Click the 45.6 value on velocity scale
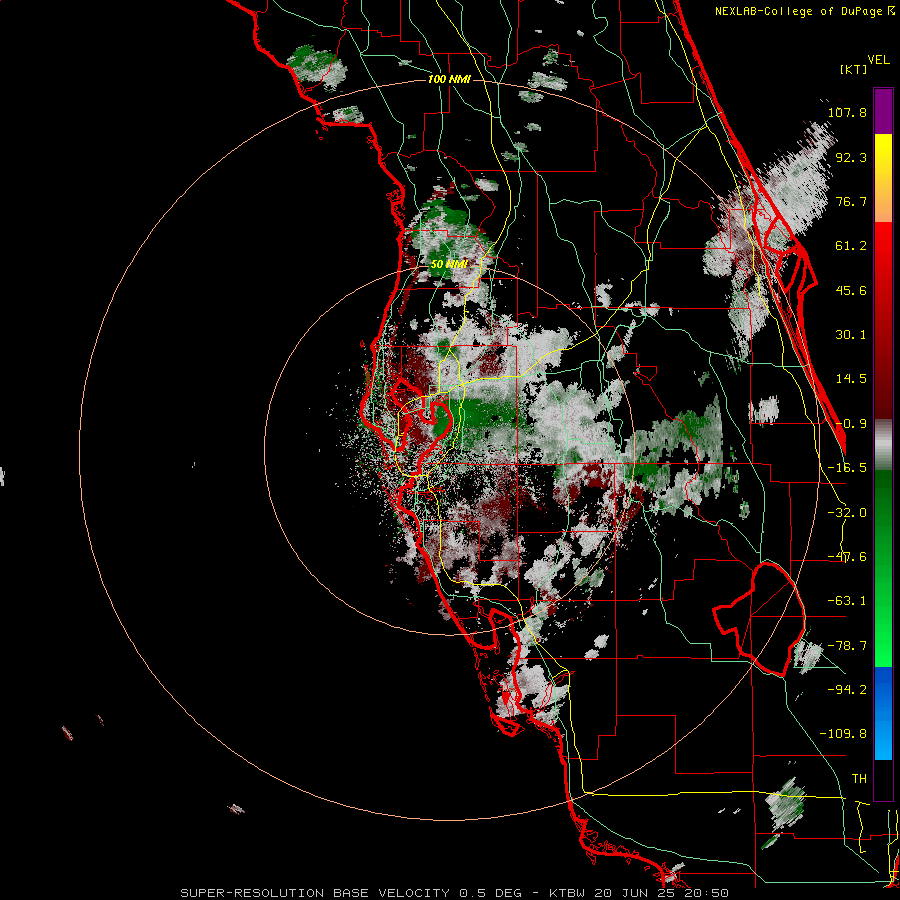Viewport: 900px width, 900px height. (x=851, y=290)
